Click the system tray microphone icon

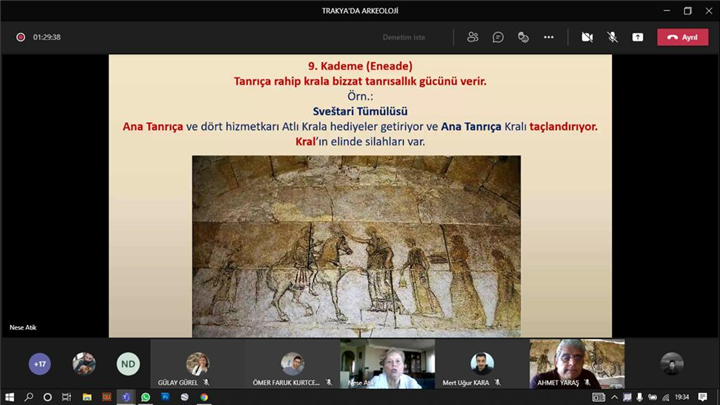coord(640,397)
